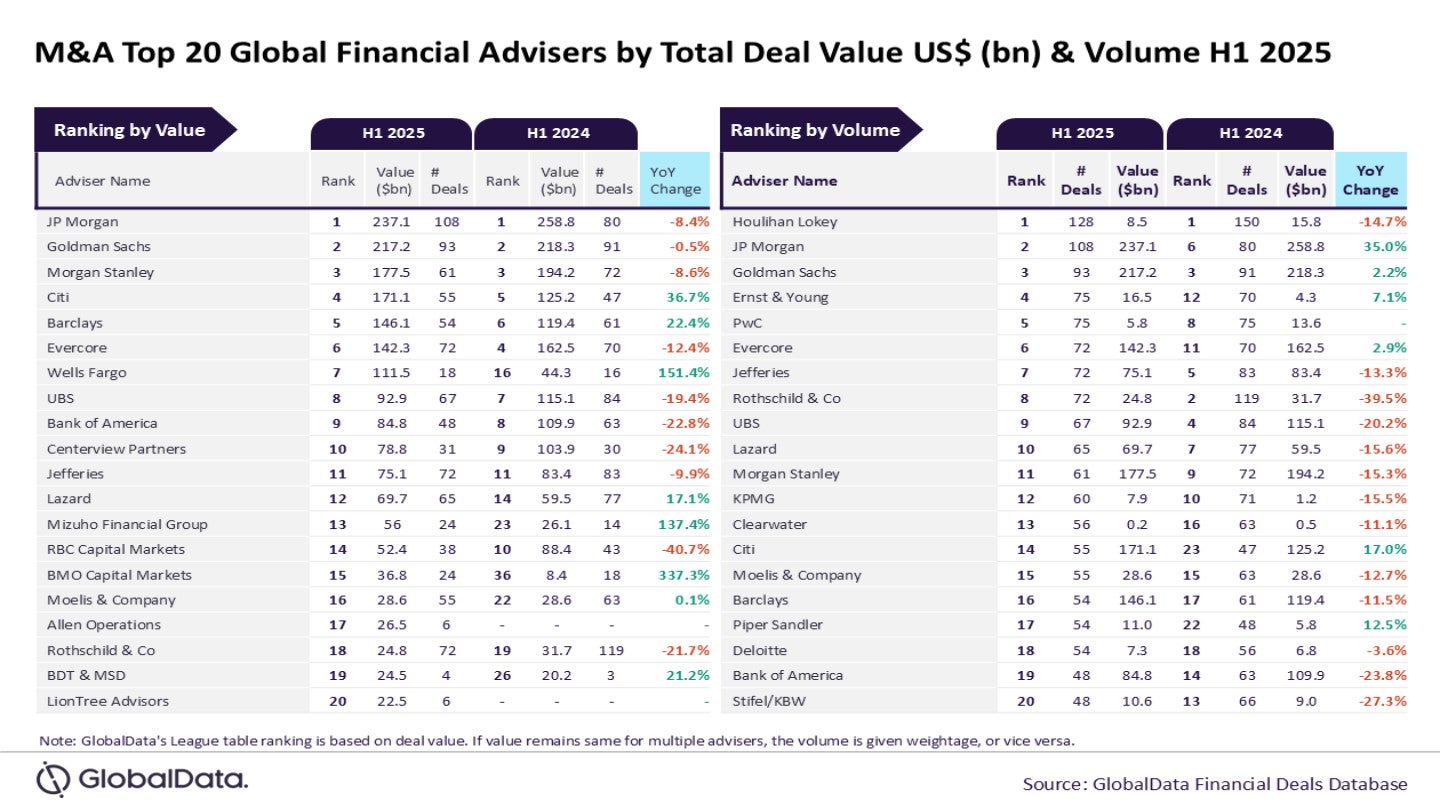Select the Houlihan Lokey adviser name

[x=785, y=222]
